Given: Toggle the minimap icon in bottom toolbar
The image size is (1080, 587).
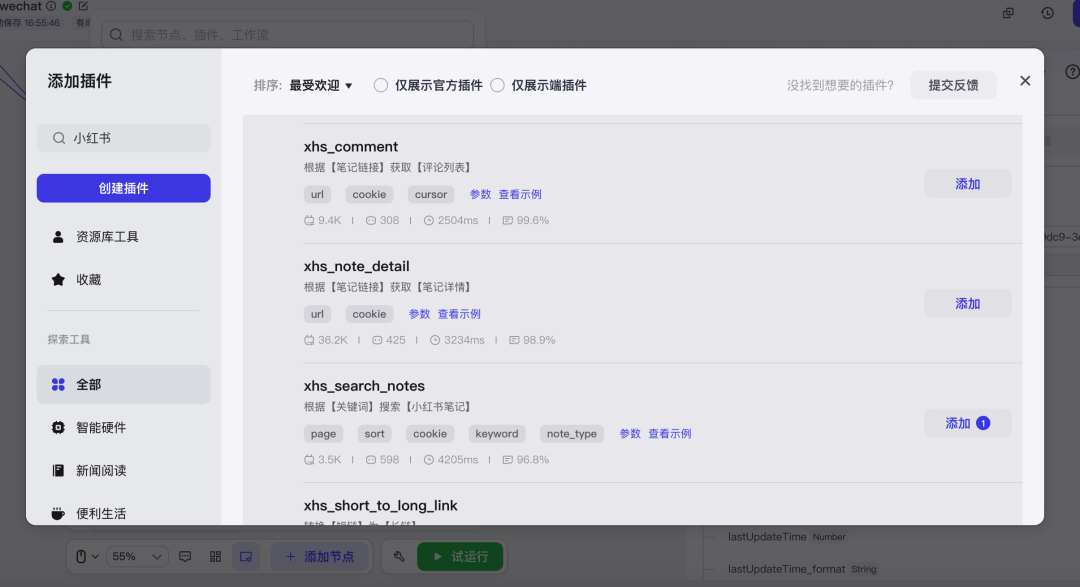Looking at the screenshot, I should (245, 556).
